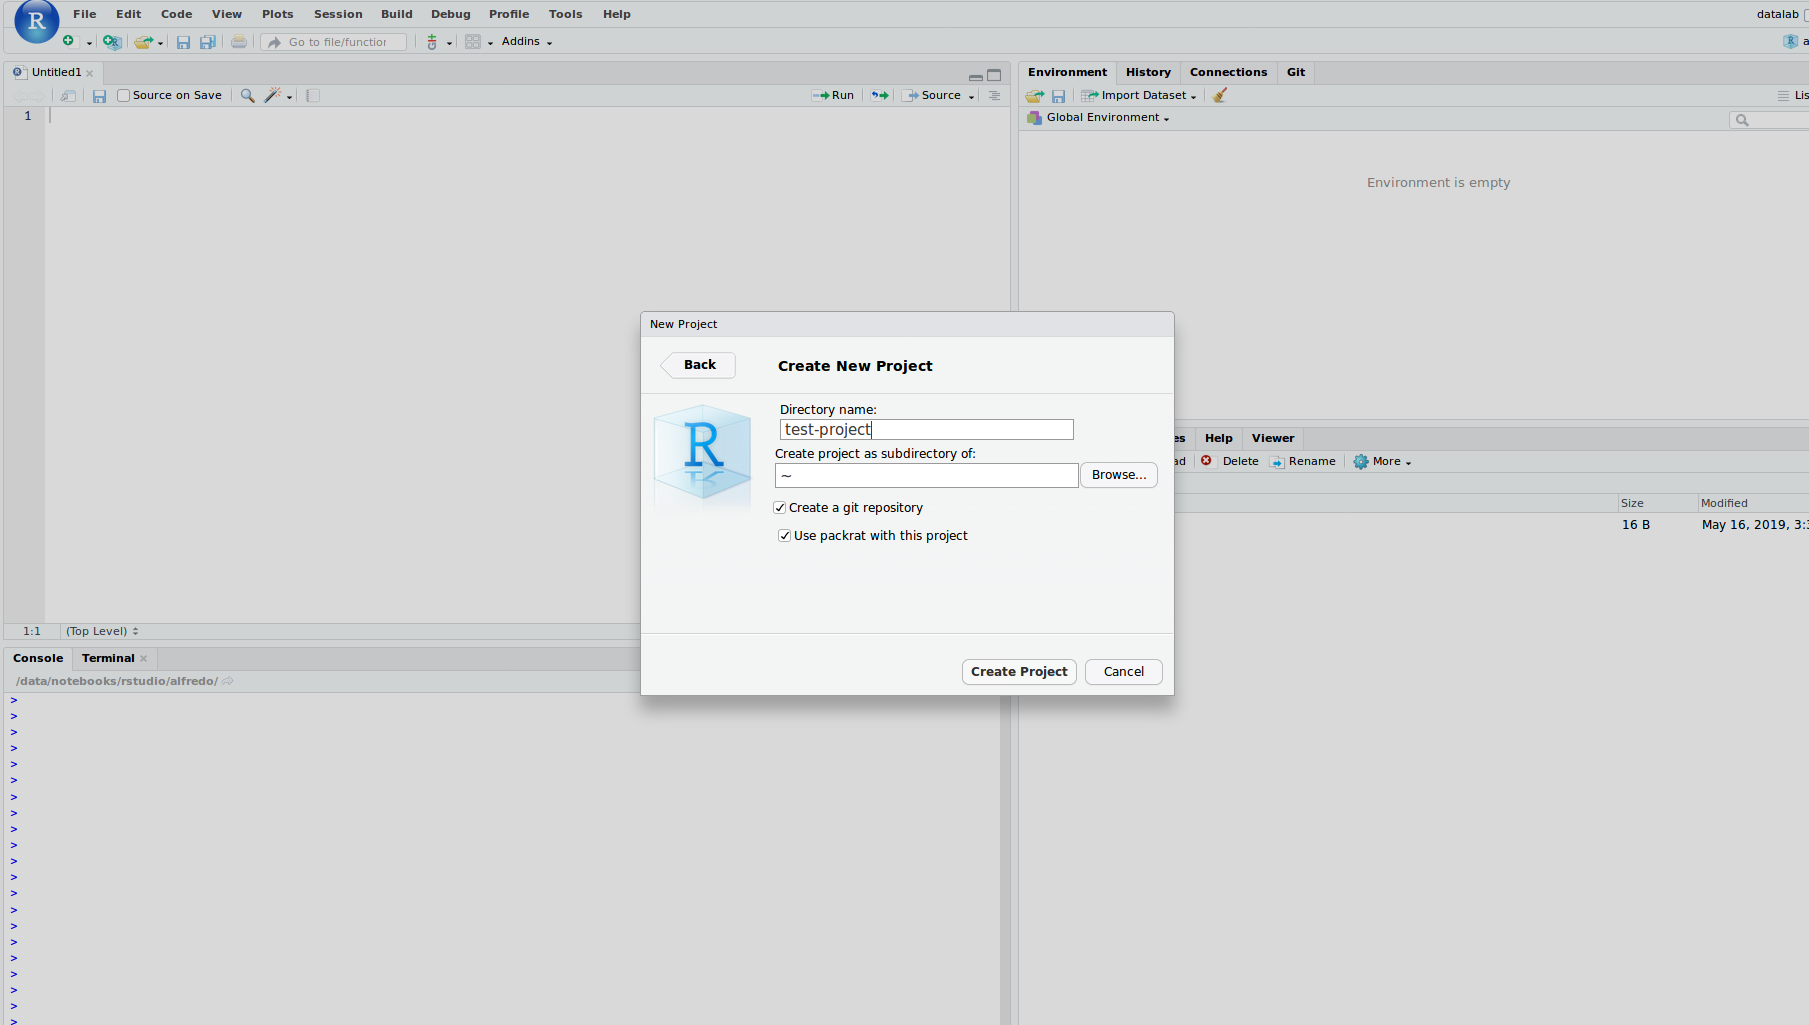Click the re-run previous code icon
The width and height of the screenshot is (1809, 1025).
(879, 96)
